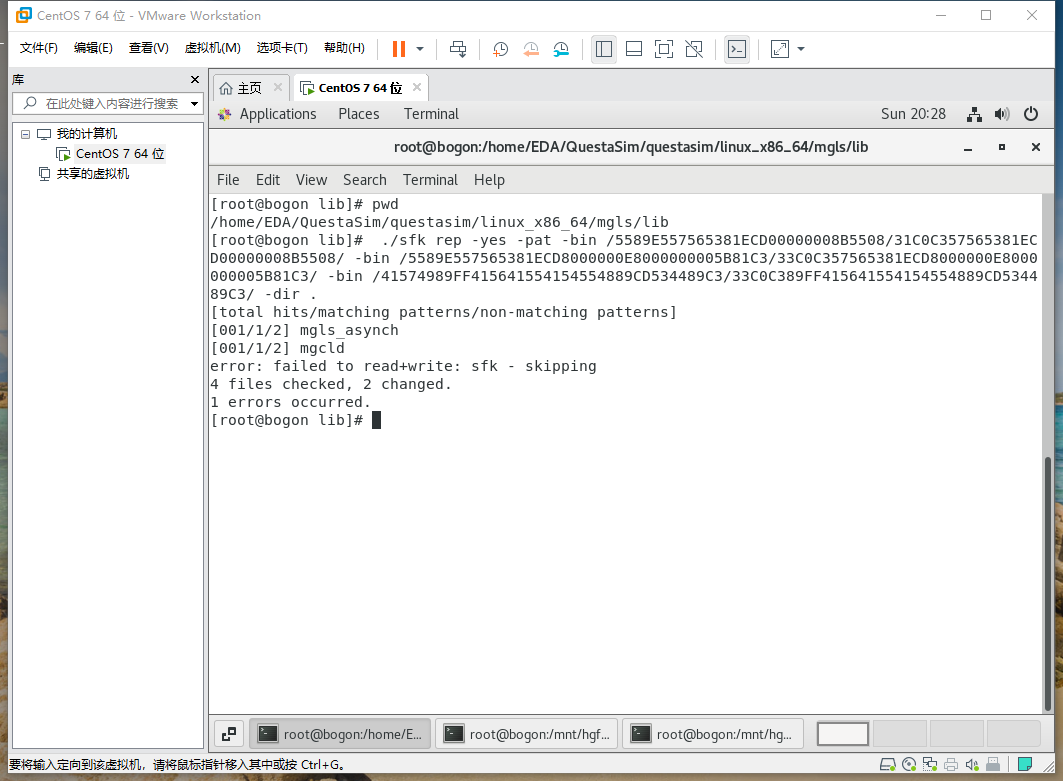Click the GNOME power icon
Screen dimensions: 1063x781
pos(1030,114)
